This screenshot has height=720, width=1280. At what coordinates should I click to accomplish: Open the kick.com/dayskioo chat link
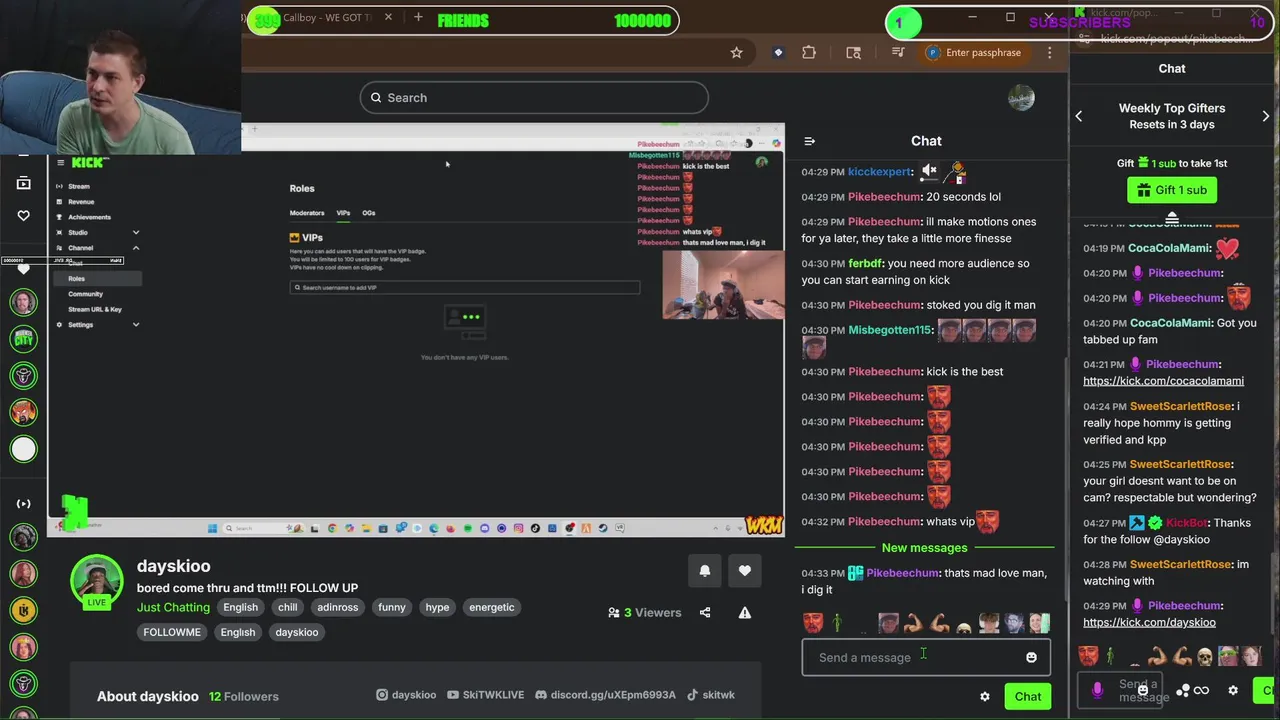tap(1149, 622)
